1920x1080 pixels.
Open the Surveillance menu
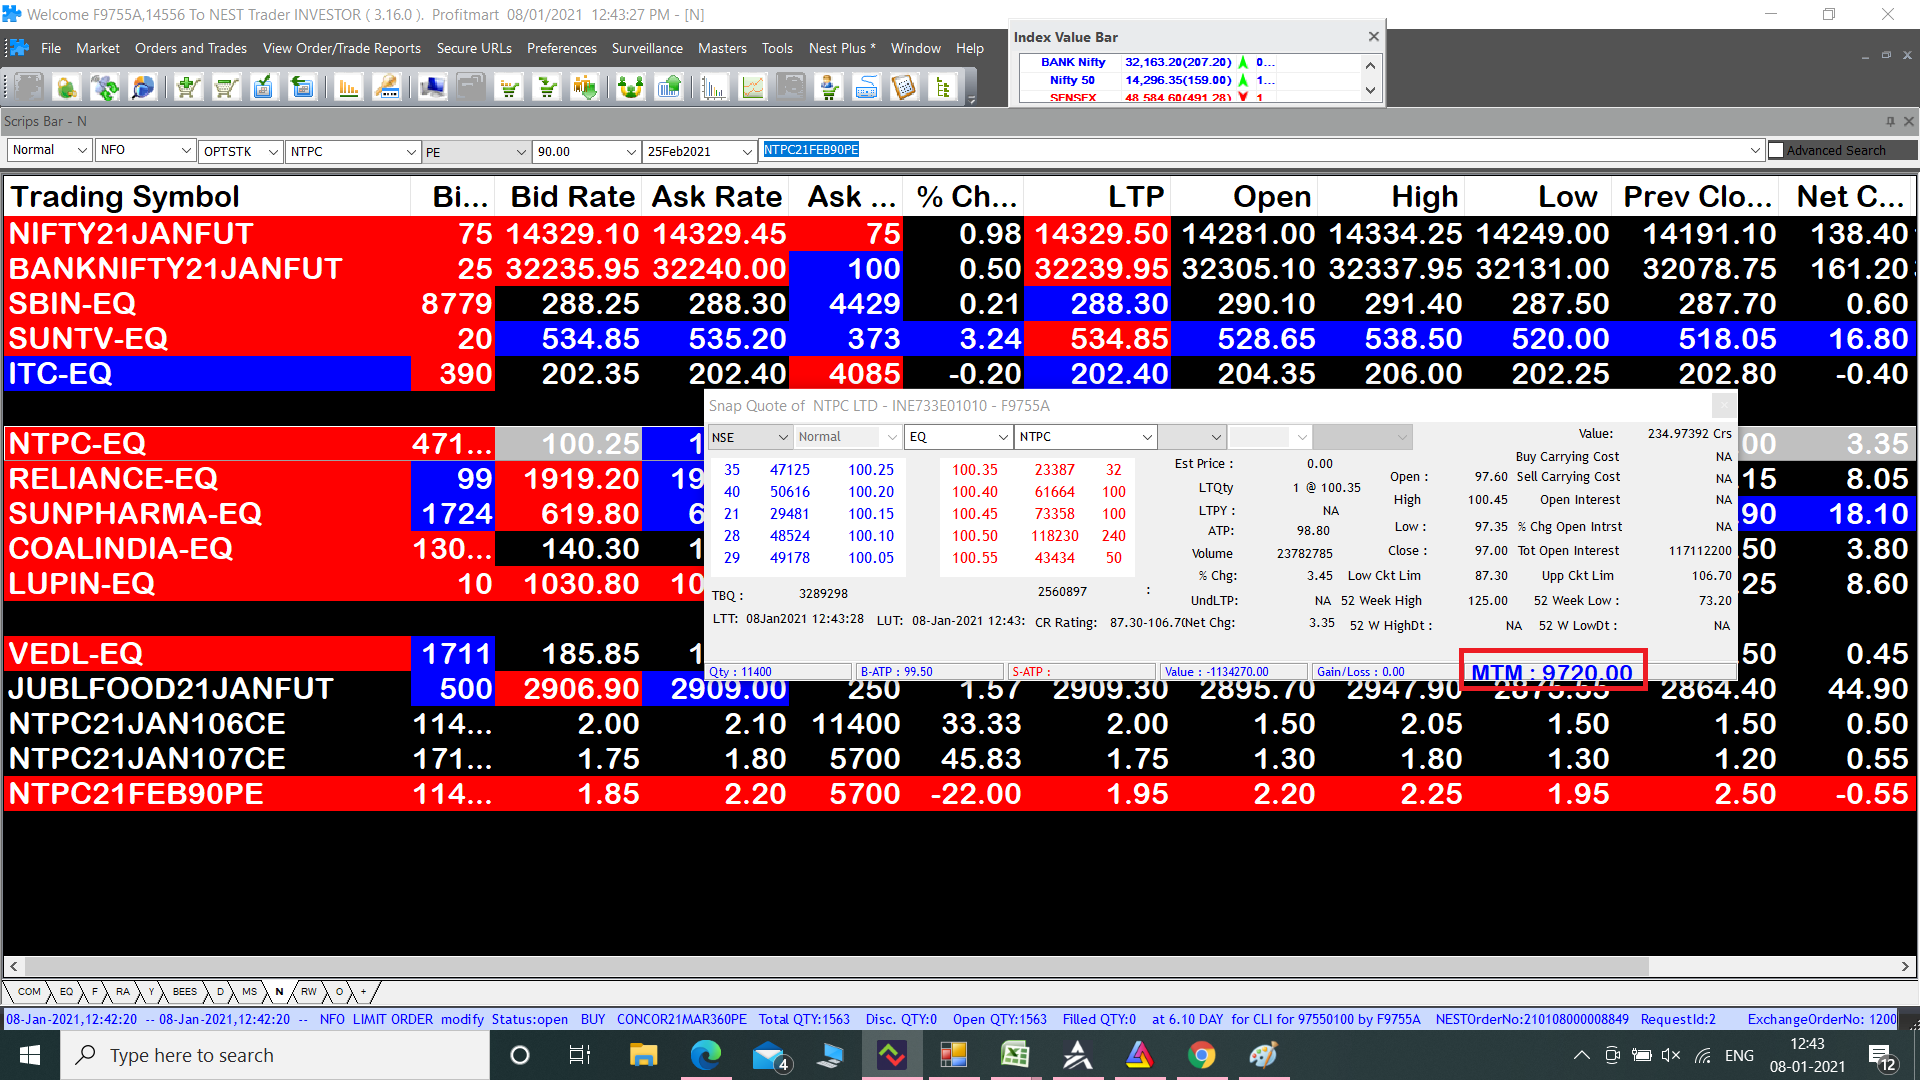point(647,48)
